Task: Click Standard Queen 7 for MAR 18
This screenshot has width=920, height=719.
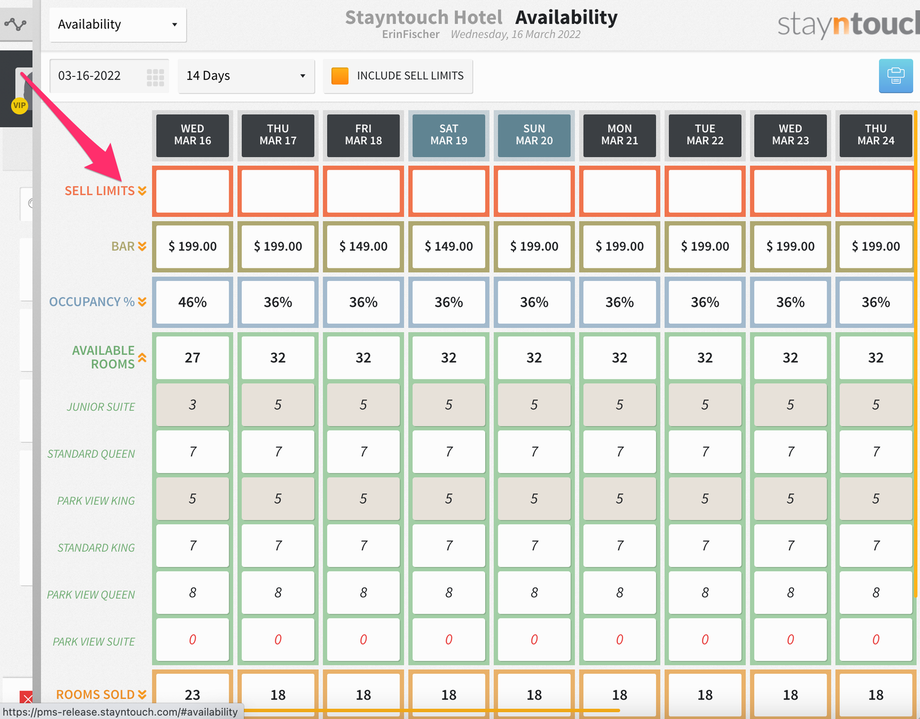Action: [x=363, y=452]
